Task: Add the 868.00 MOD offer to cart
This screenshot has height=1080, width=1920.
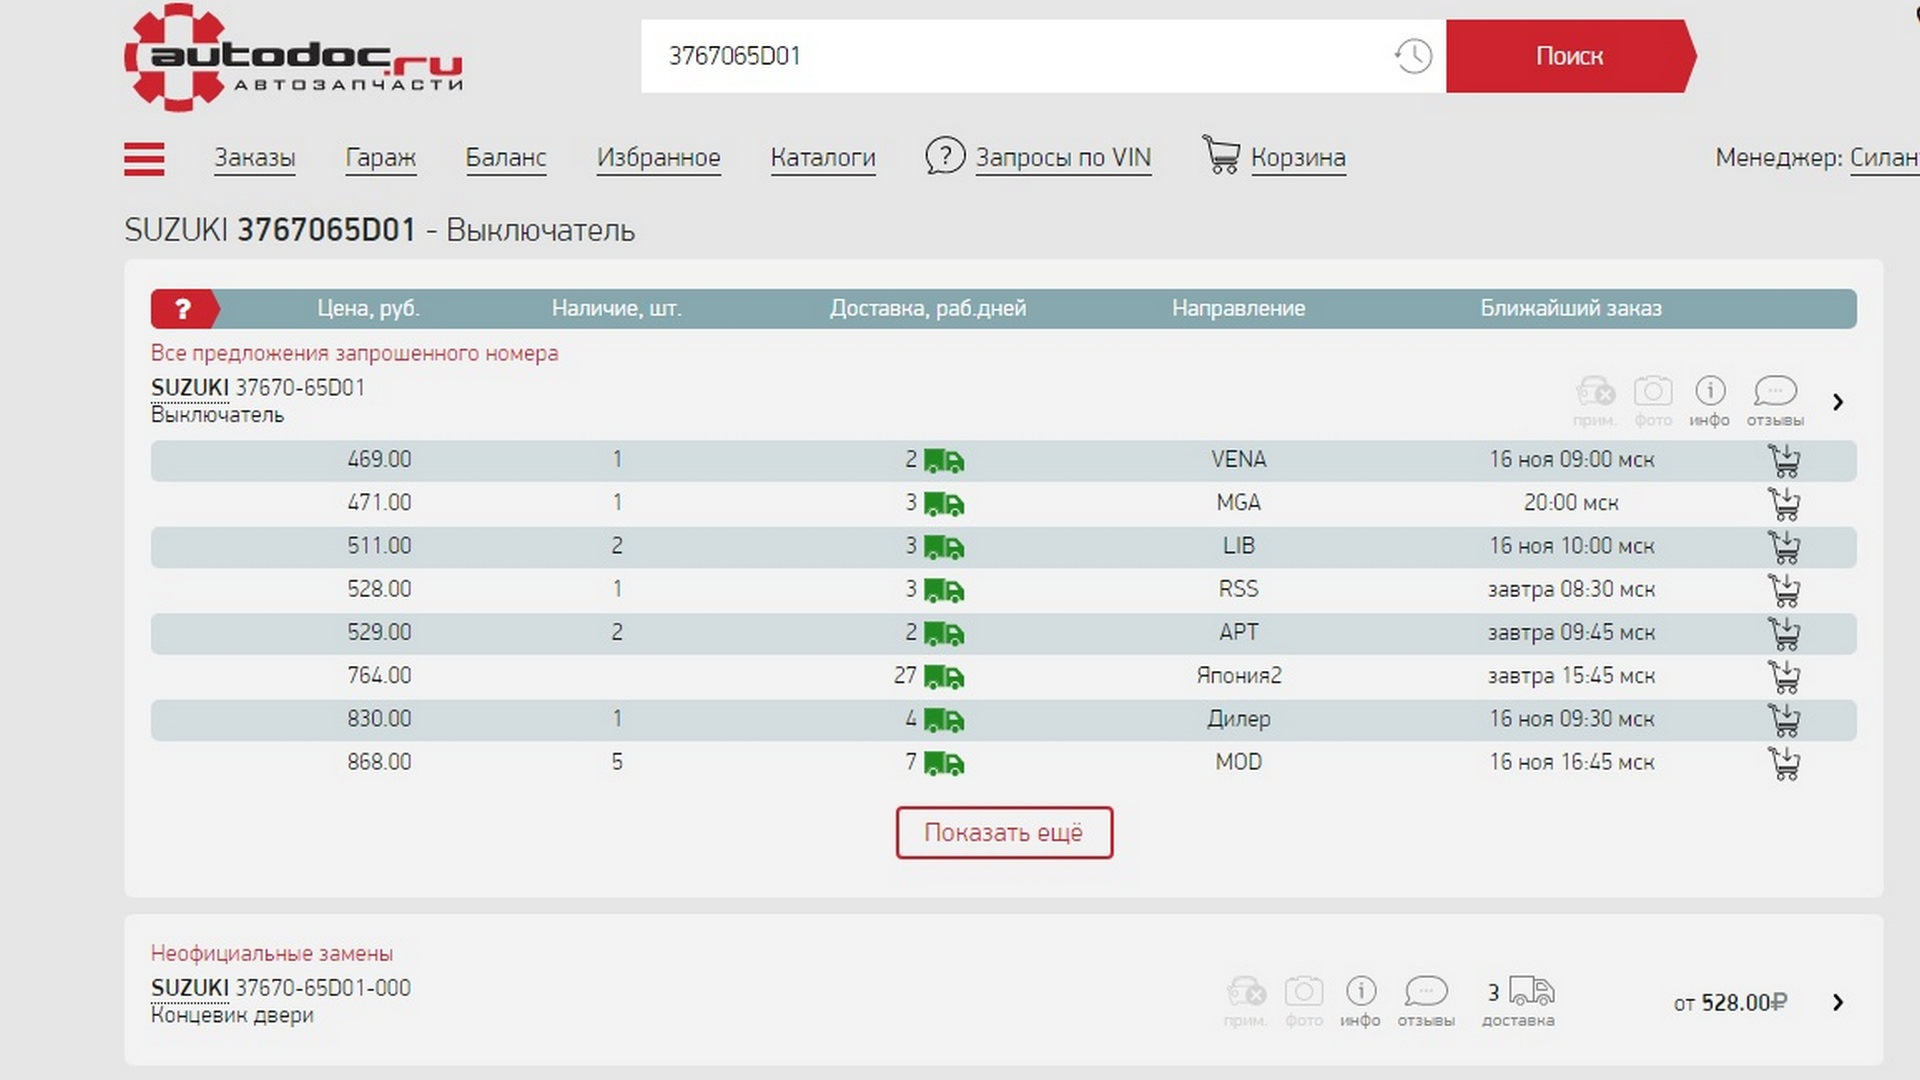Action: click(x=1784, y=763)
